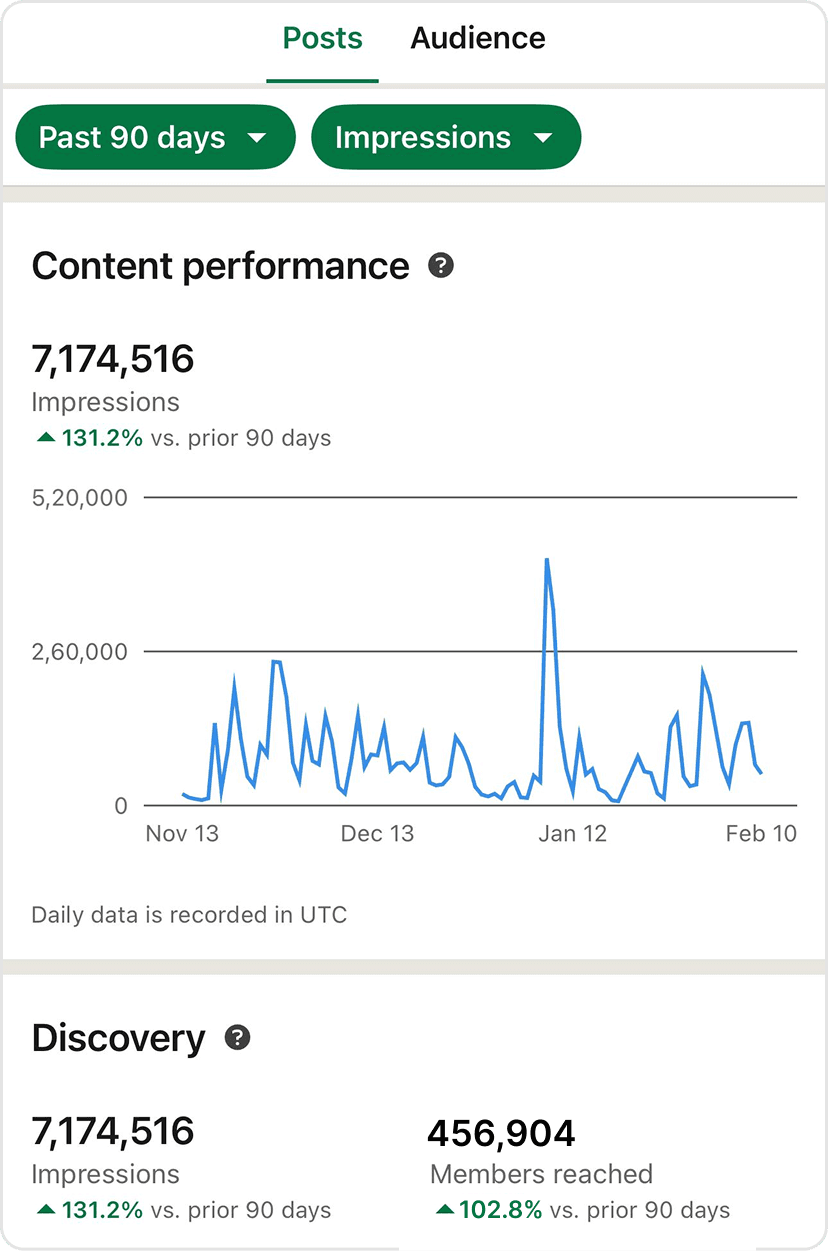Click the up arrow under Discovery impressions
This screenshot has width=828, height=1251.
(45, 1210)
